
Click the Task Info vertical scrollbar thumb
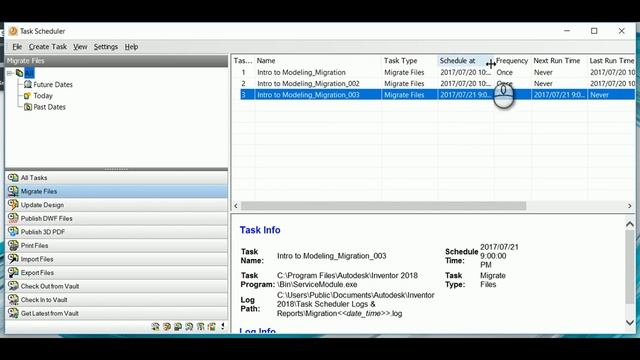pos(630,267)
